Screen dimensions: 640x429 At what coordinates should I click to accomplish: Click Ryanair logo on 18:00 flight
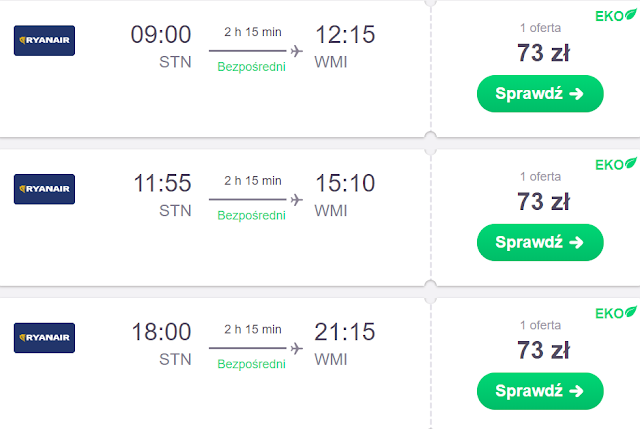coord(44,337)
